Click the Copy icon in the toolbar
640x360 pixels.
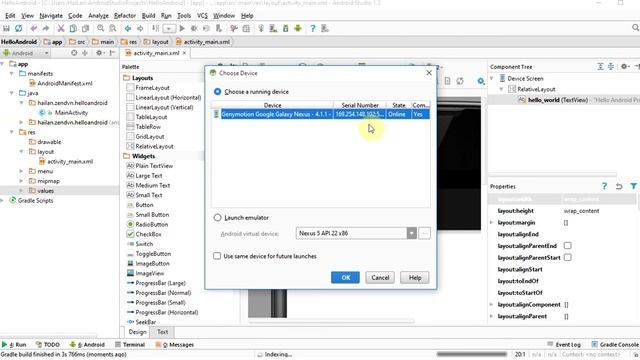(73, 28)
